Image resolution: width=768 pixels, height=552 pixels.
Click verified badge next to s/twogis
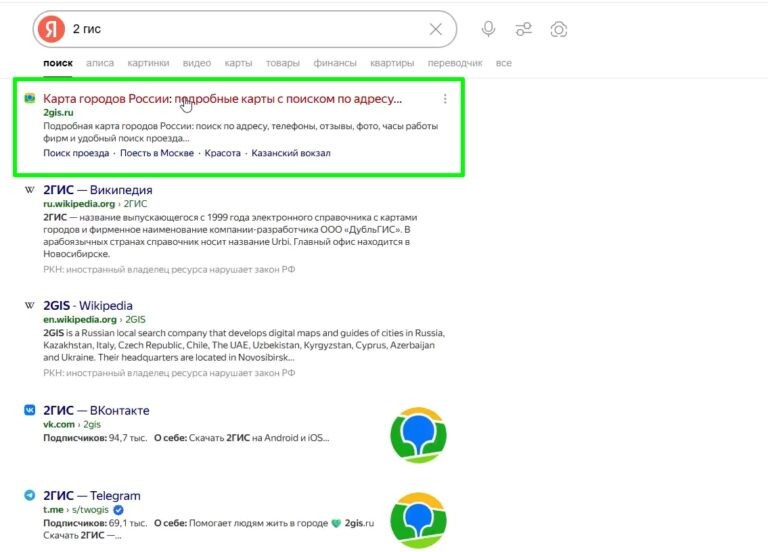pos(118,510)
